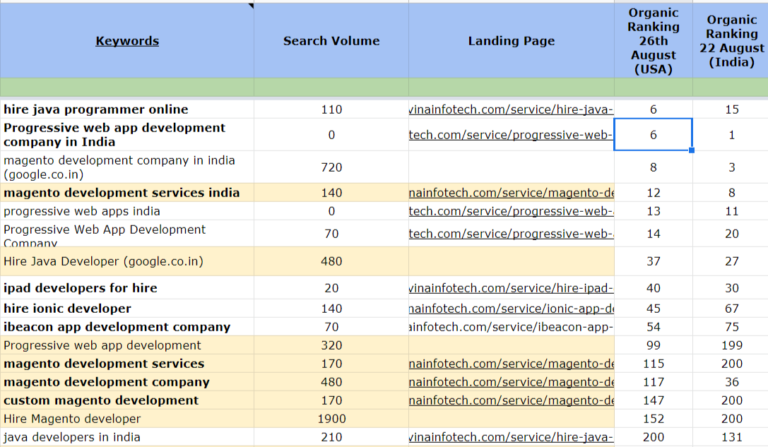The image size is (768, 447).
Task: Open the link in the Progressive Web App Development Company row
Action: click(x=511, y=234)
